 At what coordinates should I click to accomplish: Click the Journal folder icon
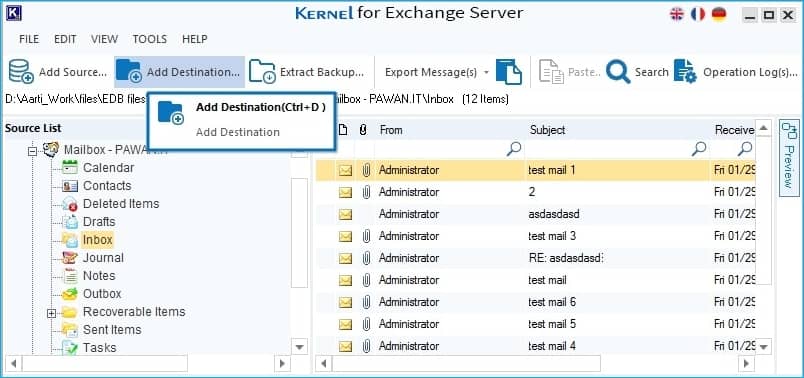tap(70, 257)
